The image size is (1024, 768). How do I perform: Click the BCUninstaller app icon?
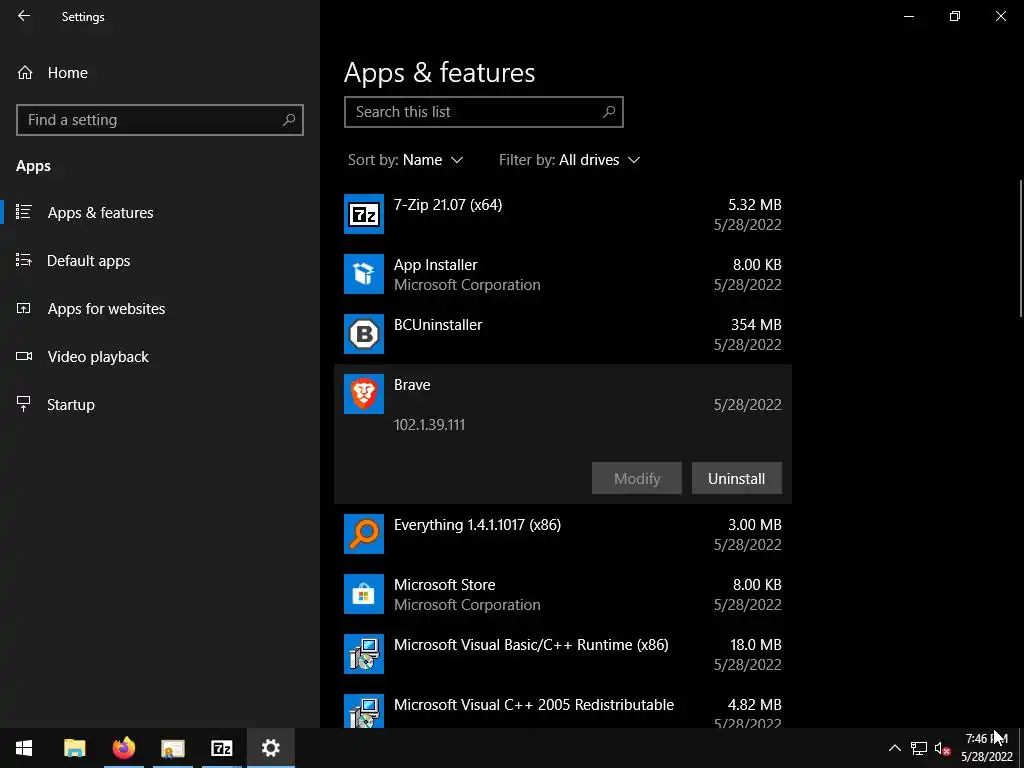(364, 334)
